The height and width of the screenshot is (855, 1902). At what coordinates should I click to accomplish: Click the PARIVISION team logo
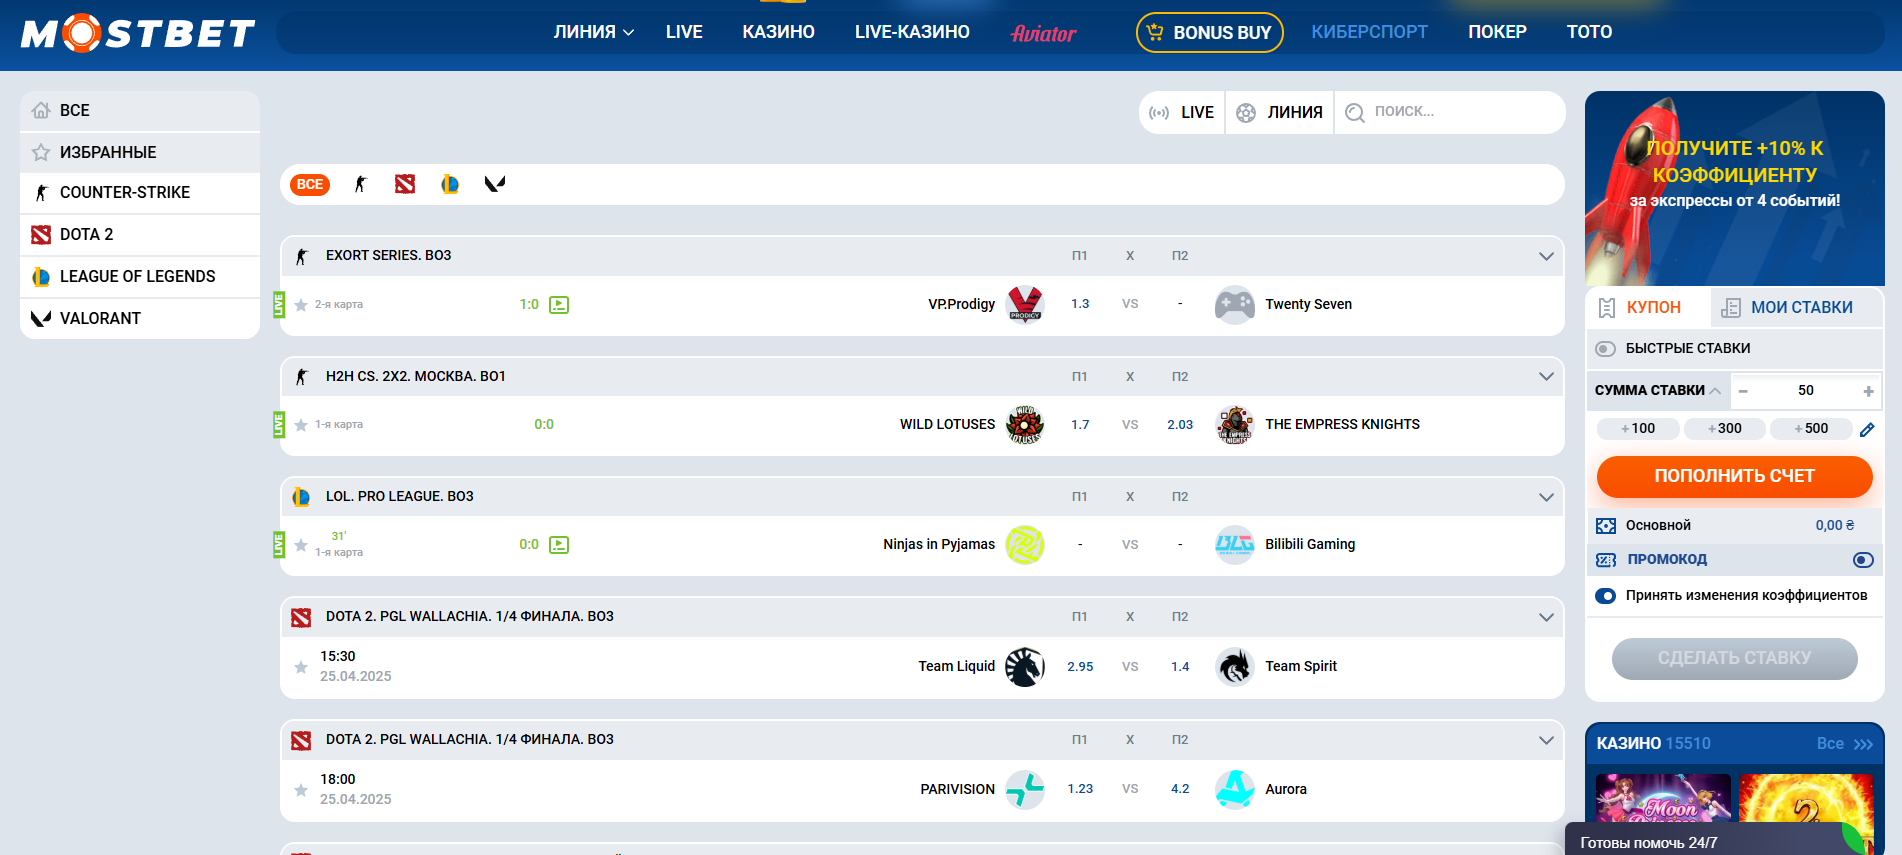tap(1025, 789)
